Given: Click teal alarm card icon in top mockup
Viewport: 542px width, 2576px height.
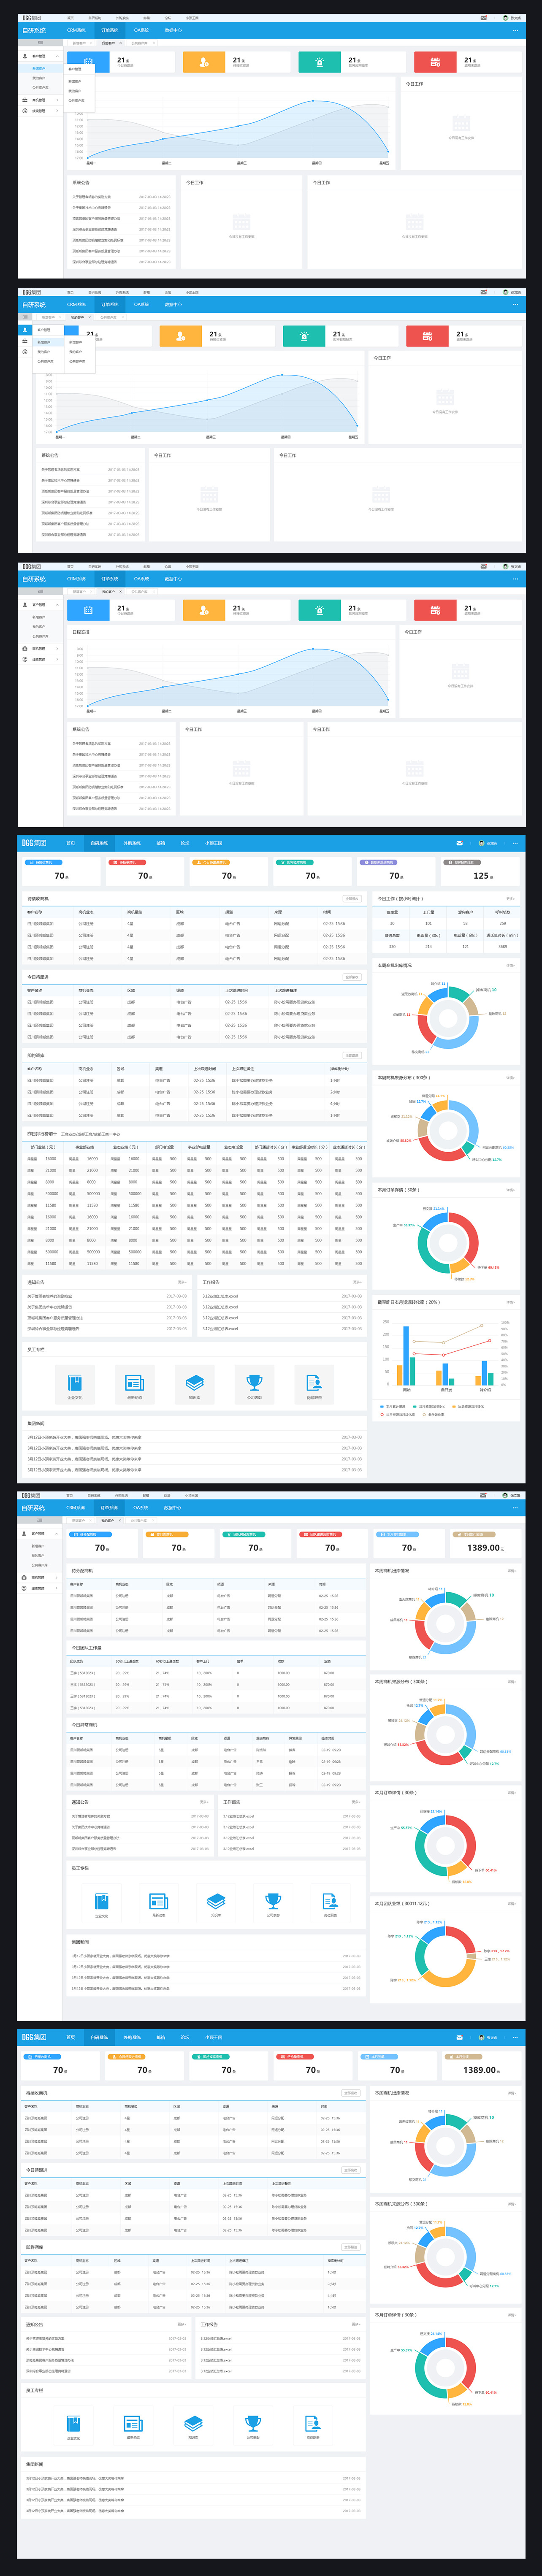Looking at the screenshot, I should [320, 62].
